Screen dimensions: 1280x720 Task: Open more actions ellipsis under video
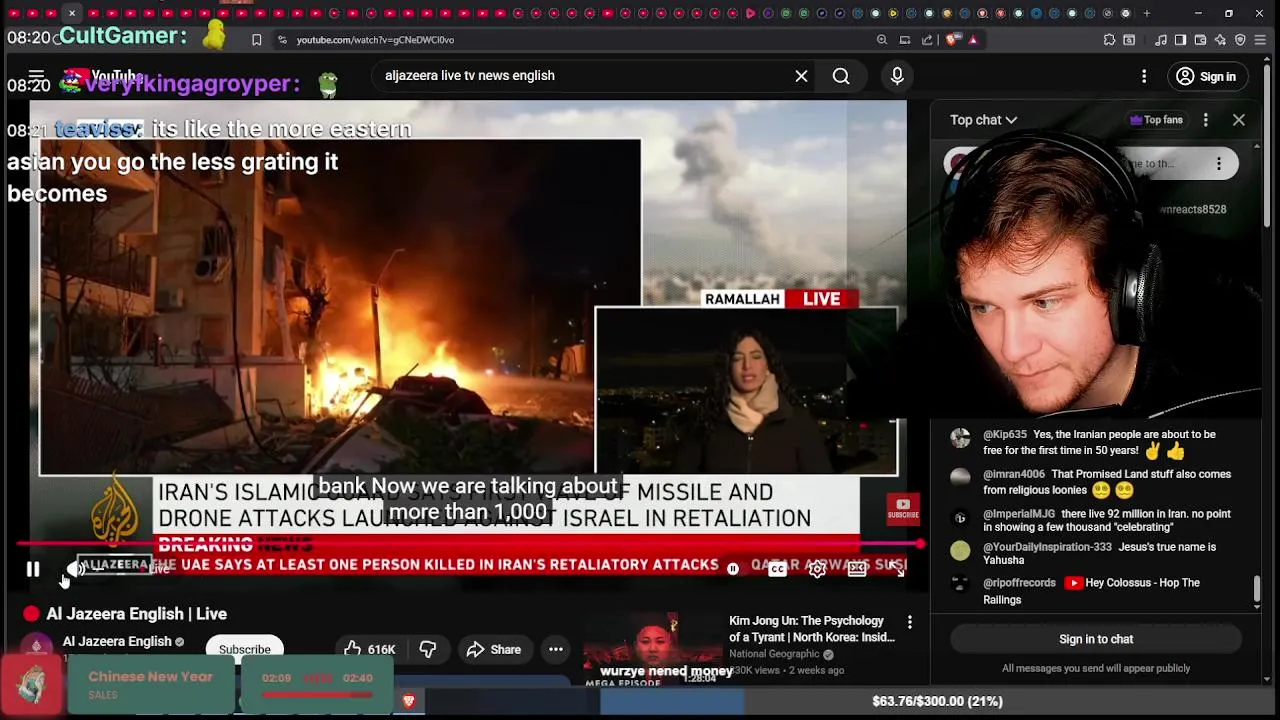(556, 649)
